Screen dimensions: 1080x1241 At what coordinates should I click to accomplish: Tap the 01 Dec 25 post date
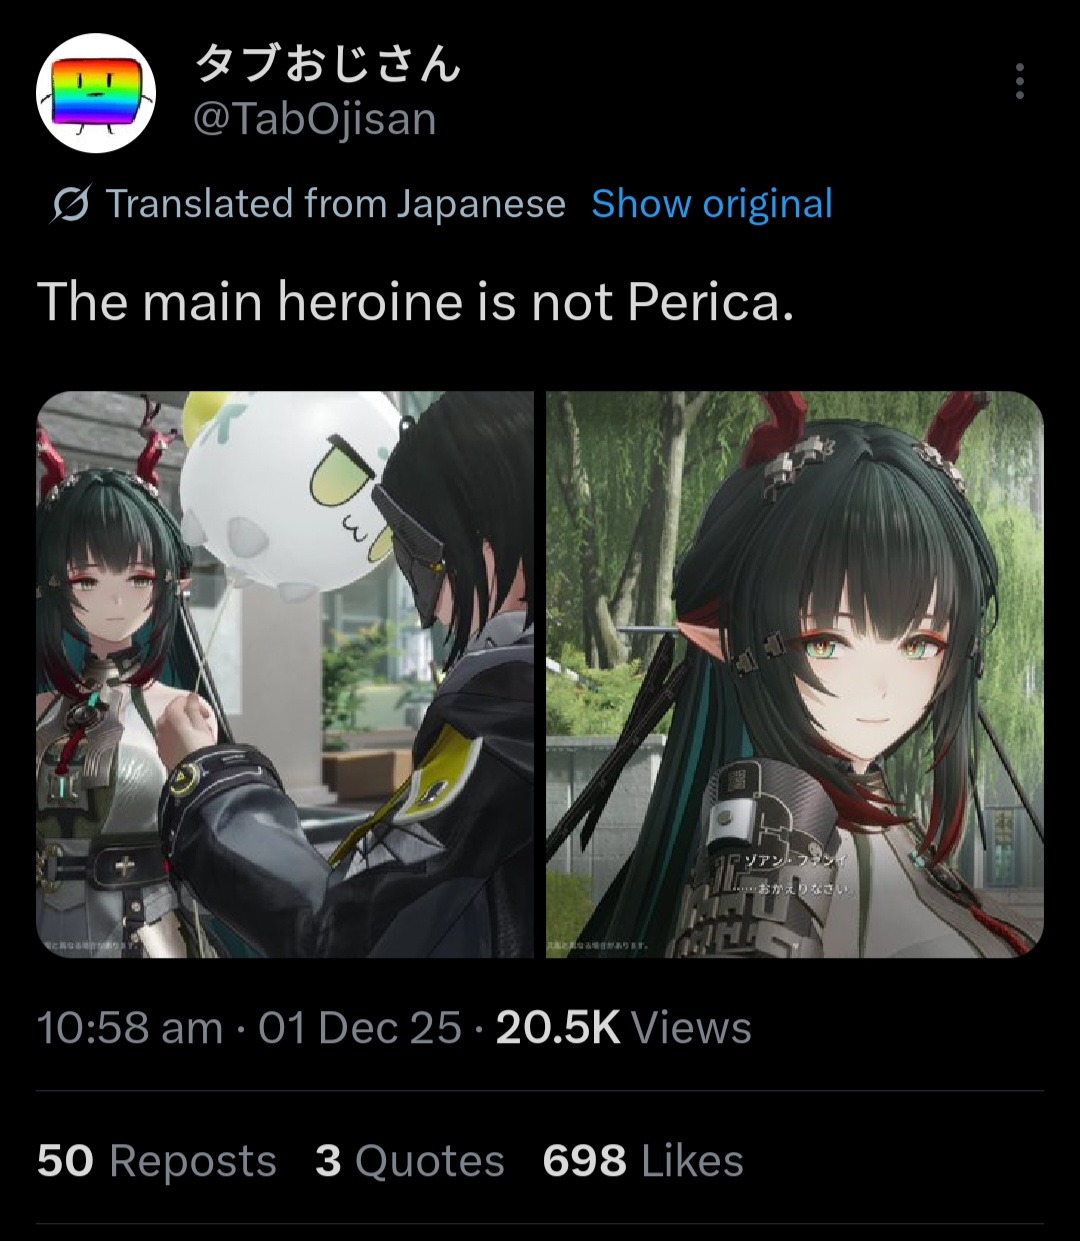click(x=360, y=1028)
